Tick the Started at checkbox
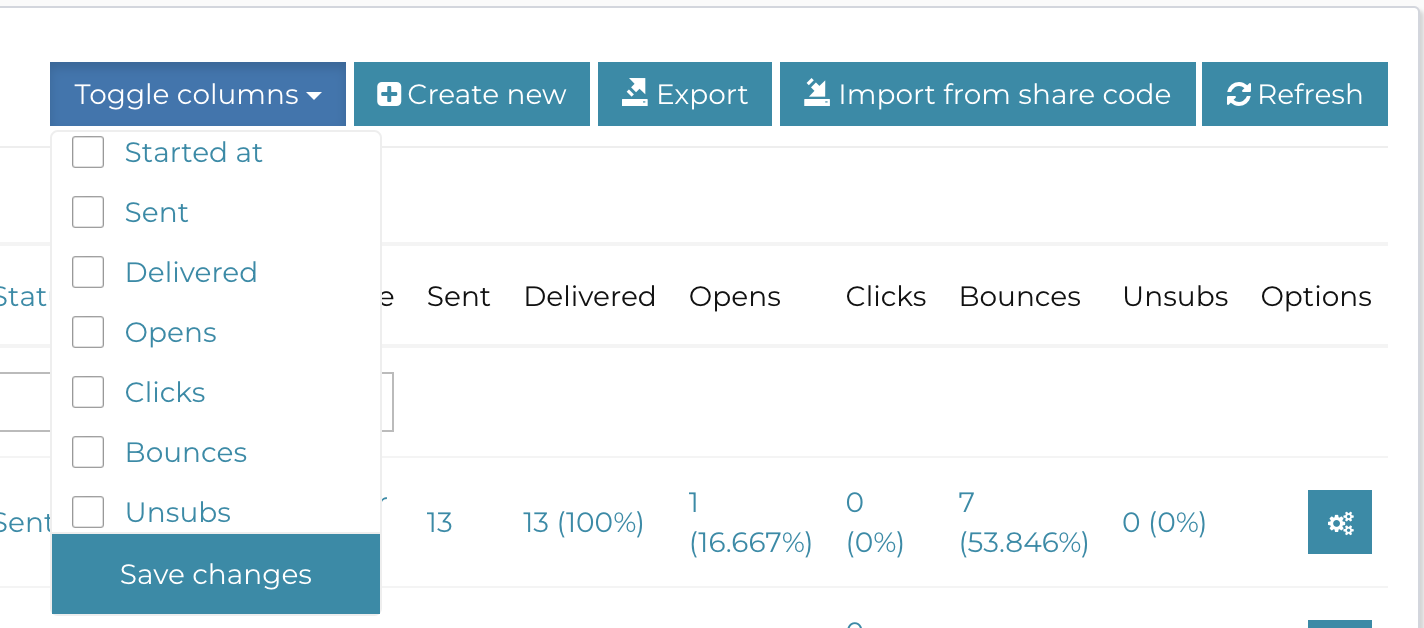The width and height of the screenshot is (1424, 628). tap(88, 152)
